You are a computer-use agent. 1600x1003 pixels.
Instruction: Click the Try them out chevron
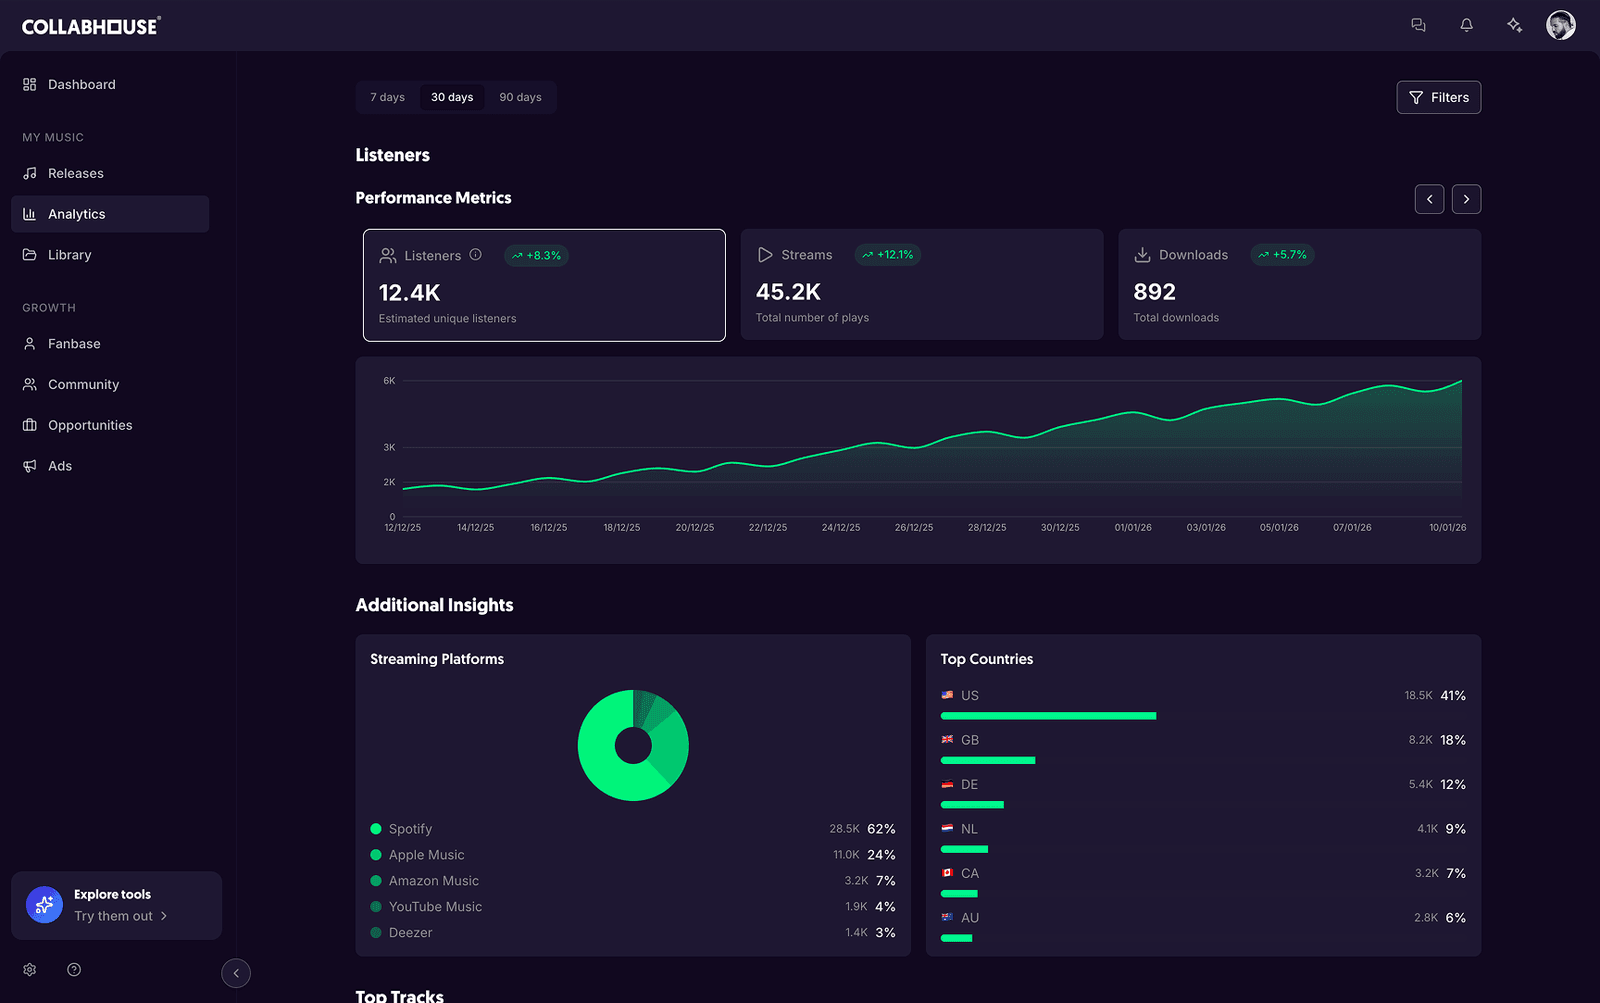click(x=164, y=916)
